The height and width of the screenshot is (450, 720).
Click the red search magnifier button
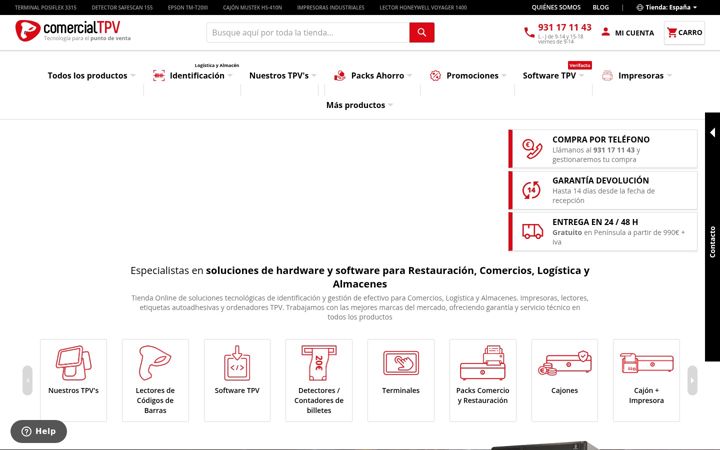coord(422,33)
